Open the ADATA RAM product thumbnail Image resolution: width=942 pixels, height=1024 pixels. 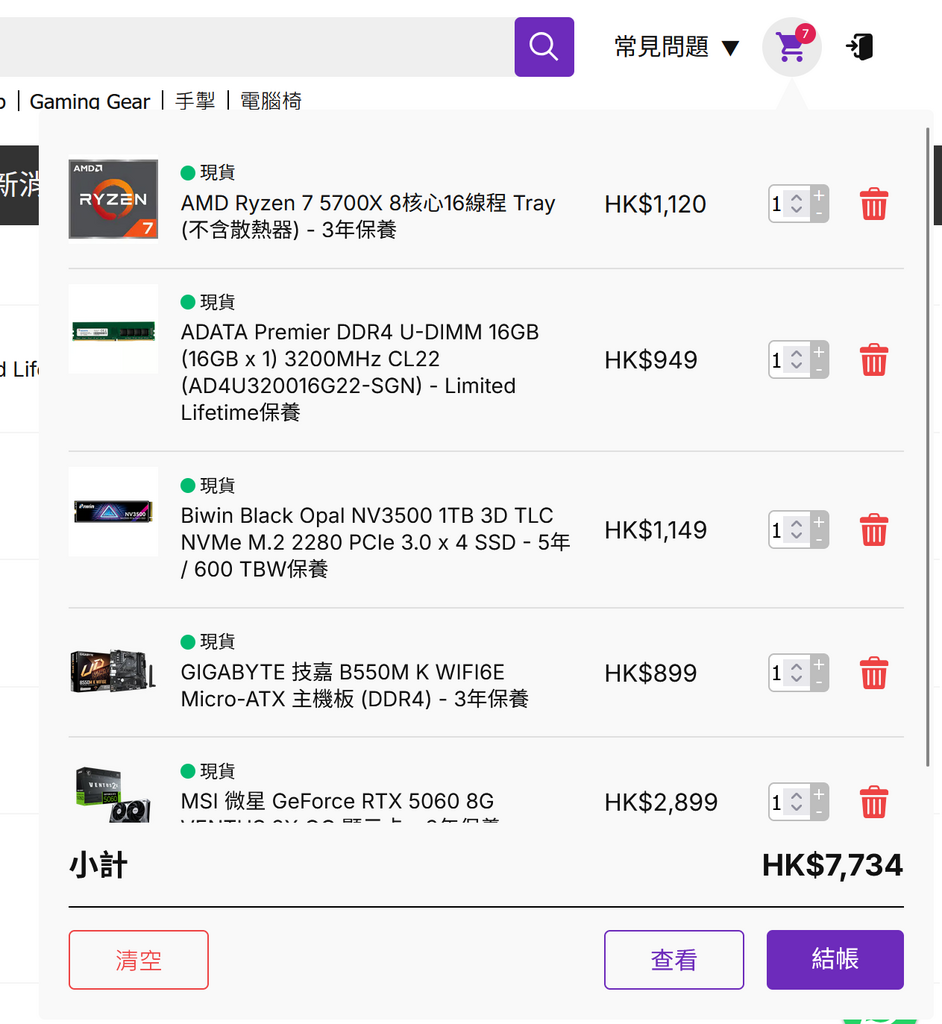(113, 329)
